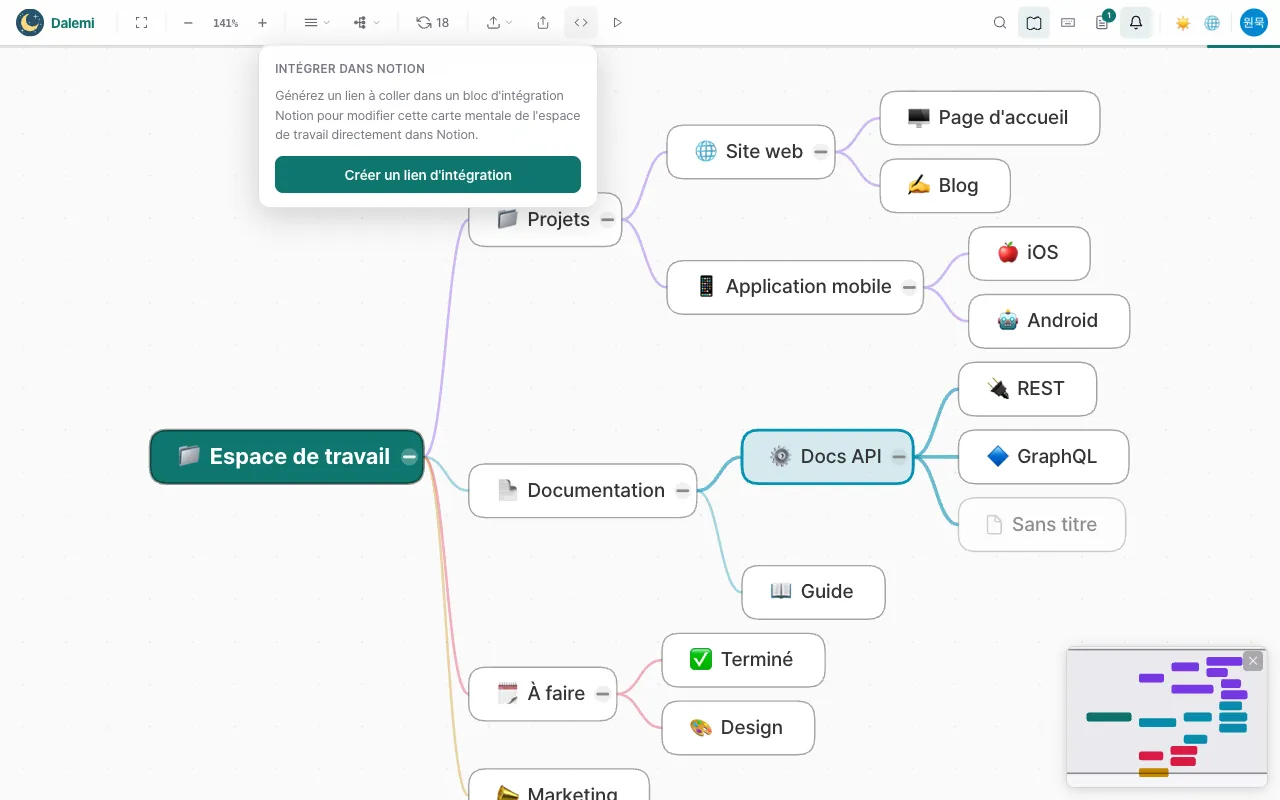Select the Guide node

click(x=813, y=592)
